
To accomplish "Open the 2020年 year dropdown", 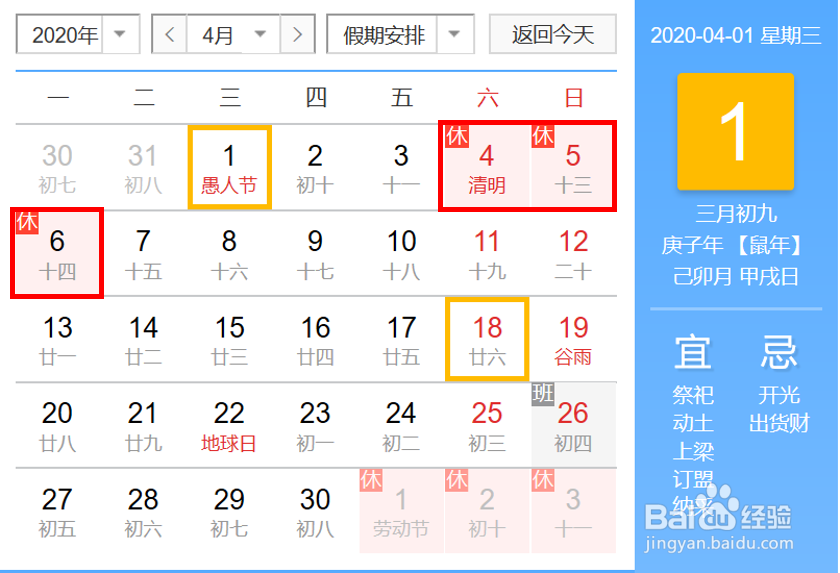I will [x=78, y=35].
